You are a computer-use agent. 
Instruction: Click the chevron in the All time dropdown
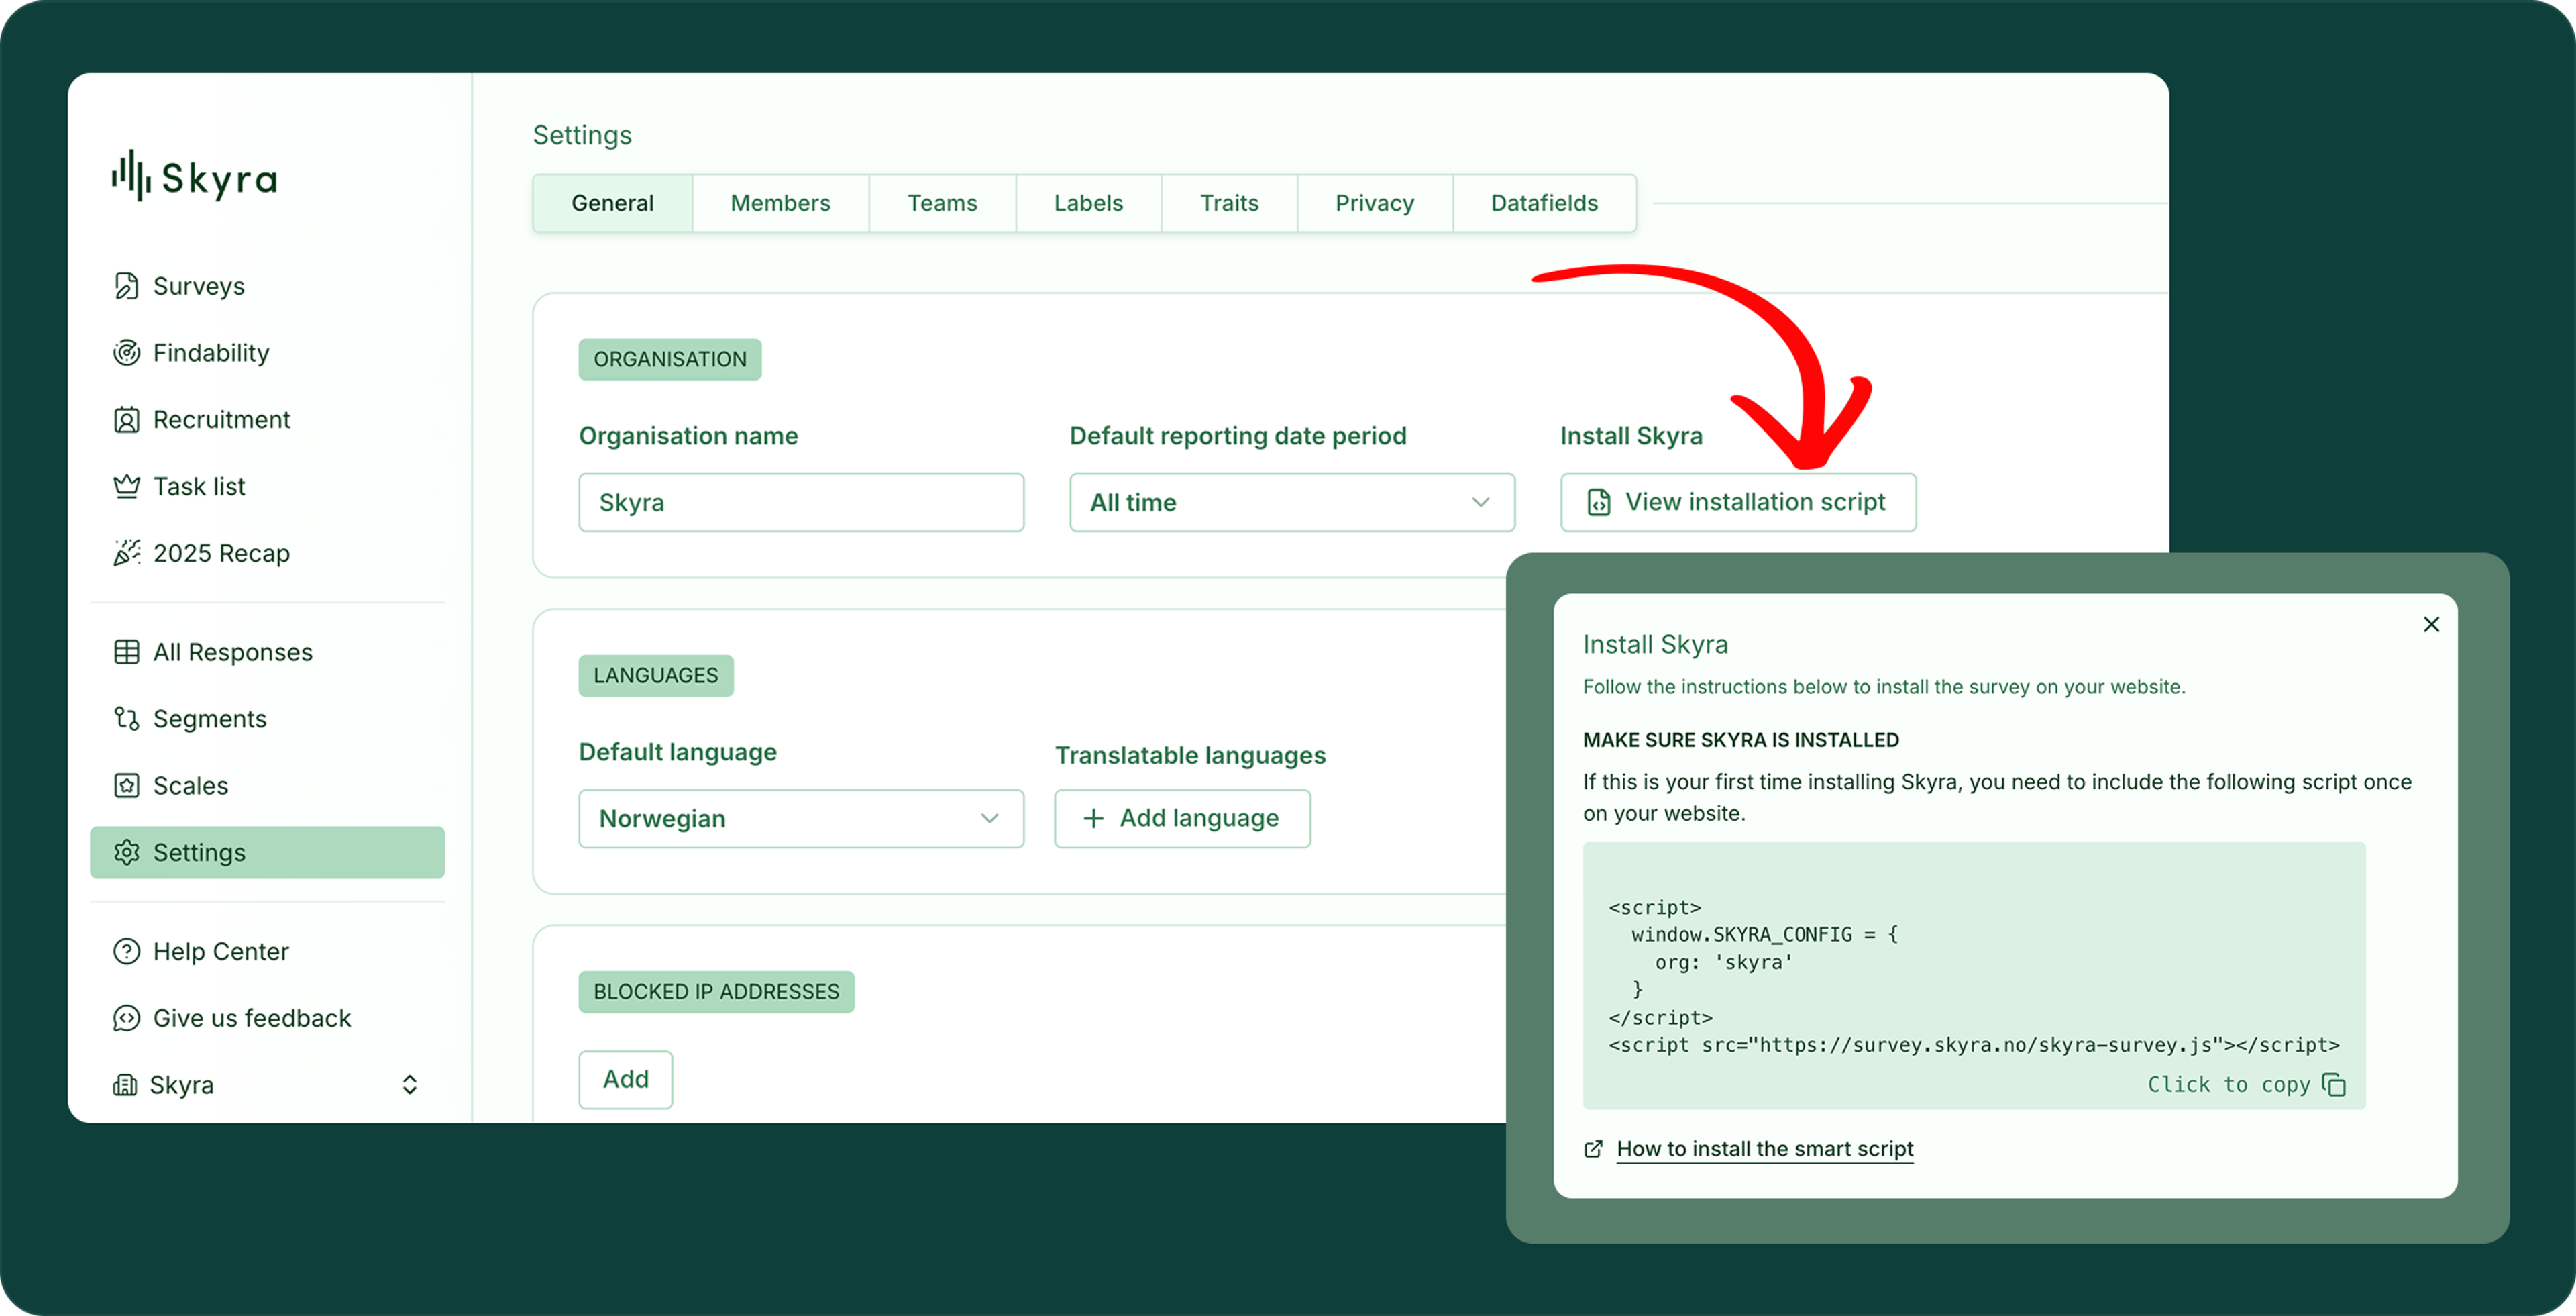(x=1481, y=502)
